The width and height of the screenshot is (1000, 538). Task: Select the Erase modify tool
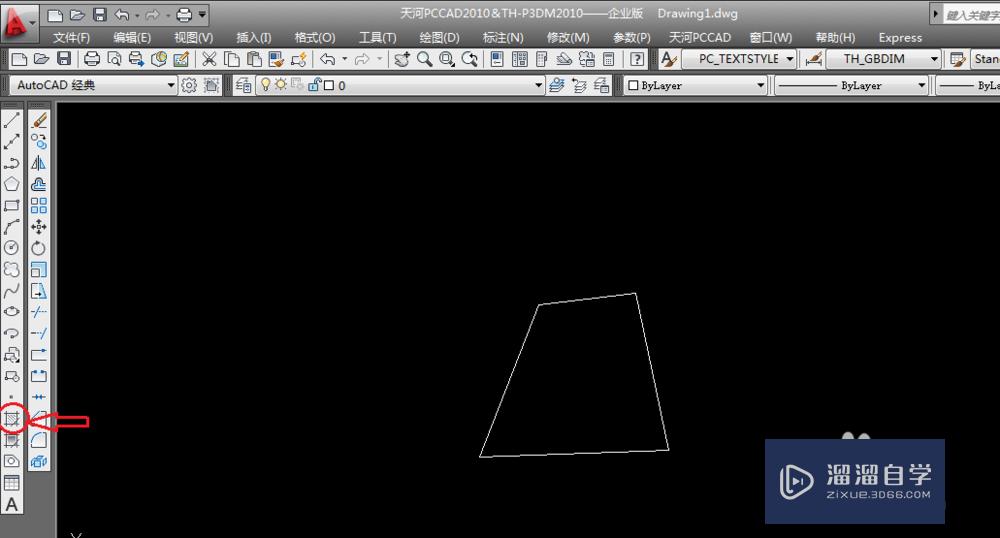tap(39, 120)
